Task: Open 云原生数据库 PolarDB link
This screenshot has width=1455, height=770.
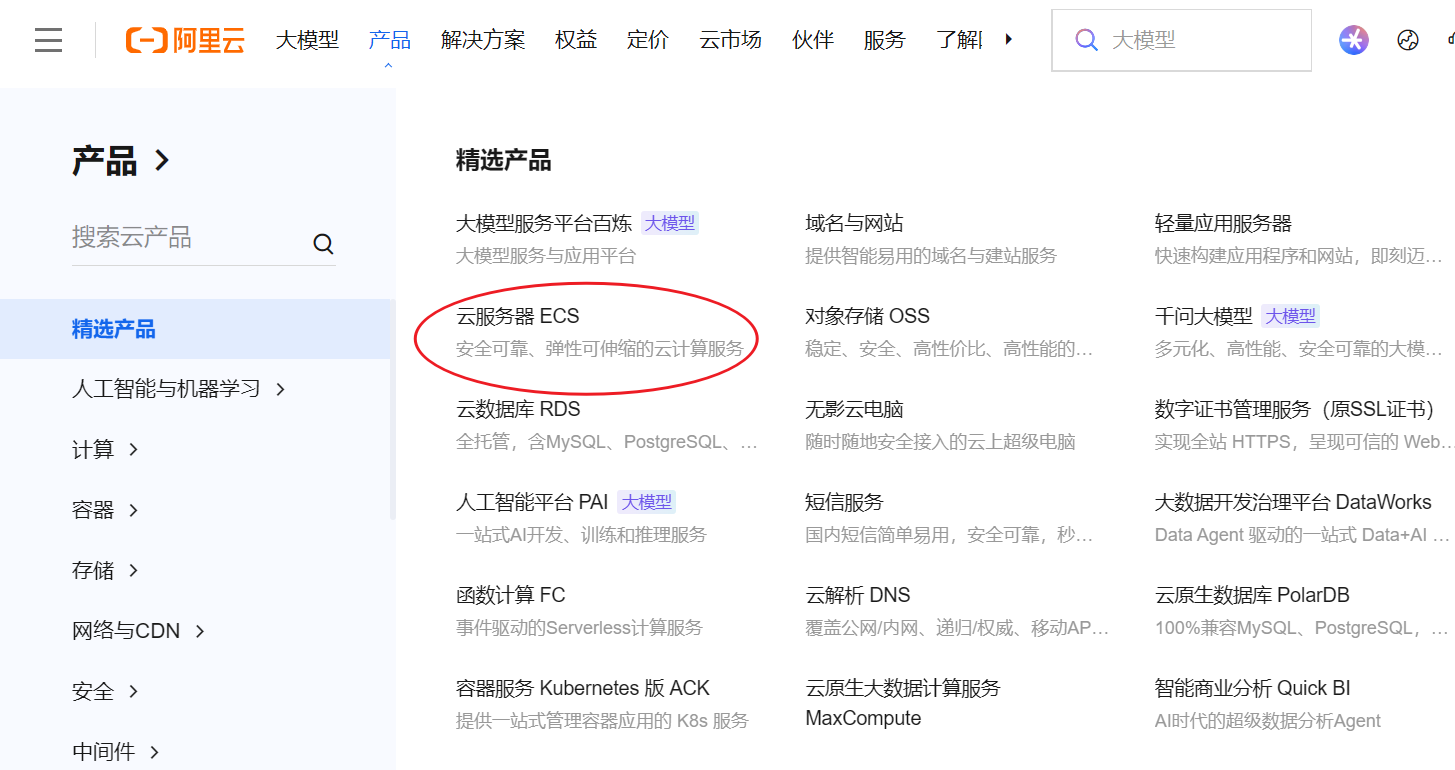Action: click(x=1252, y=595)
